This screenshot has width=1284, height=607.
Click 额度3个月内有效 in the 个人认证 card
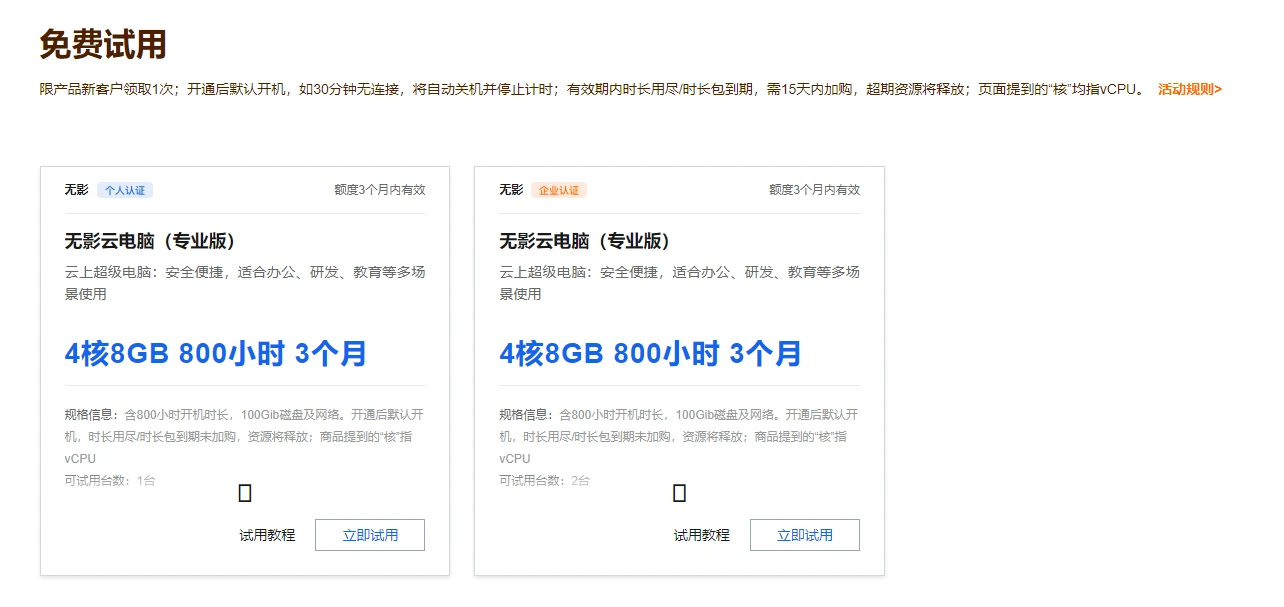click(x=379, y=190)
